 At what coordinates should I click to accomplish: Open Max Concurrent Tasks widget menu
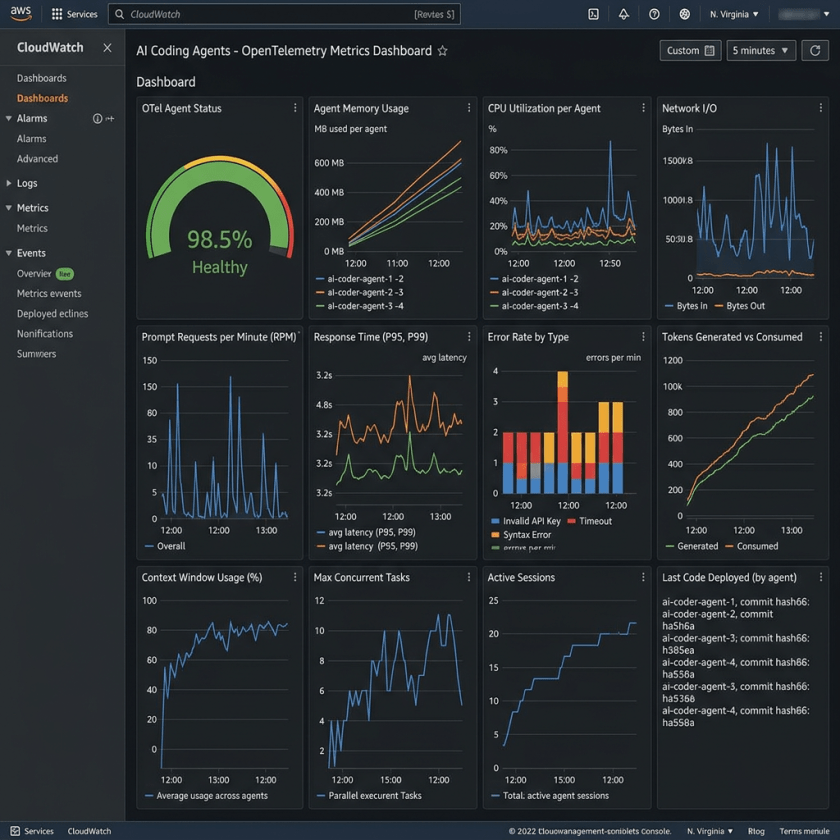click(469, 577)
